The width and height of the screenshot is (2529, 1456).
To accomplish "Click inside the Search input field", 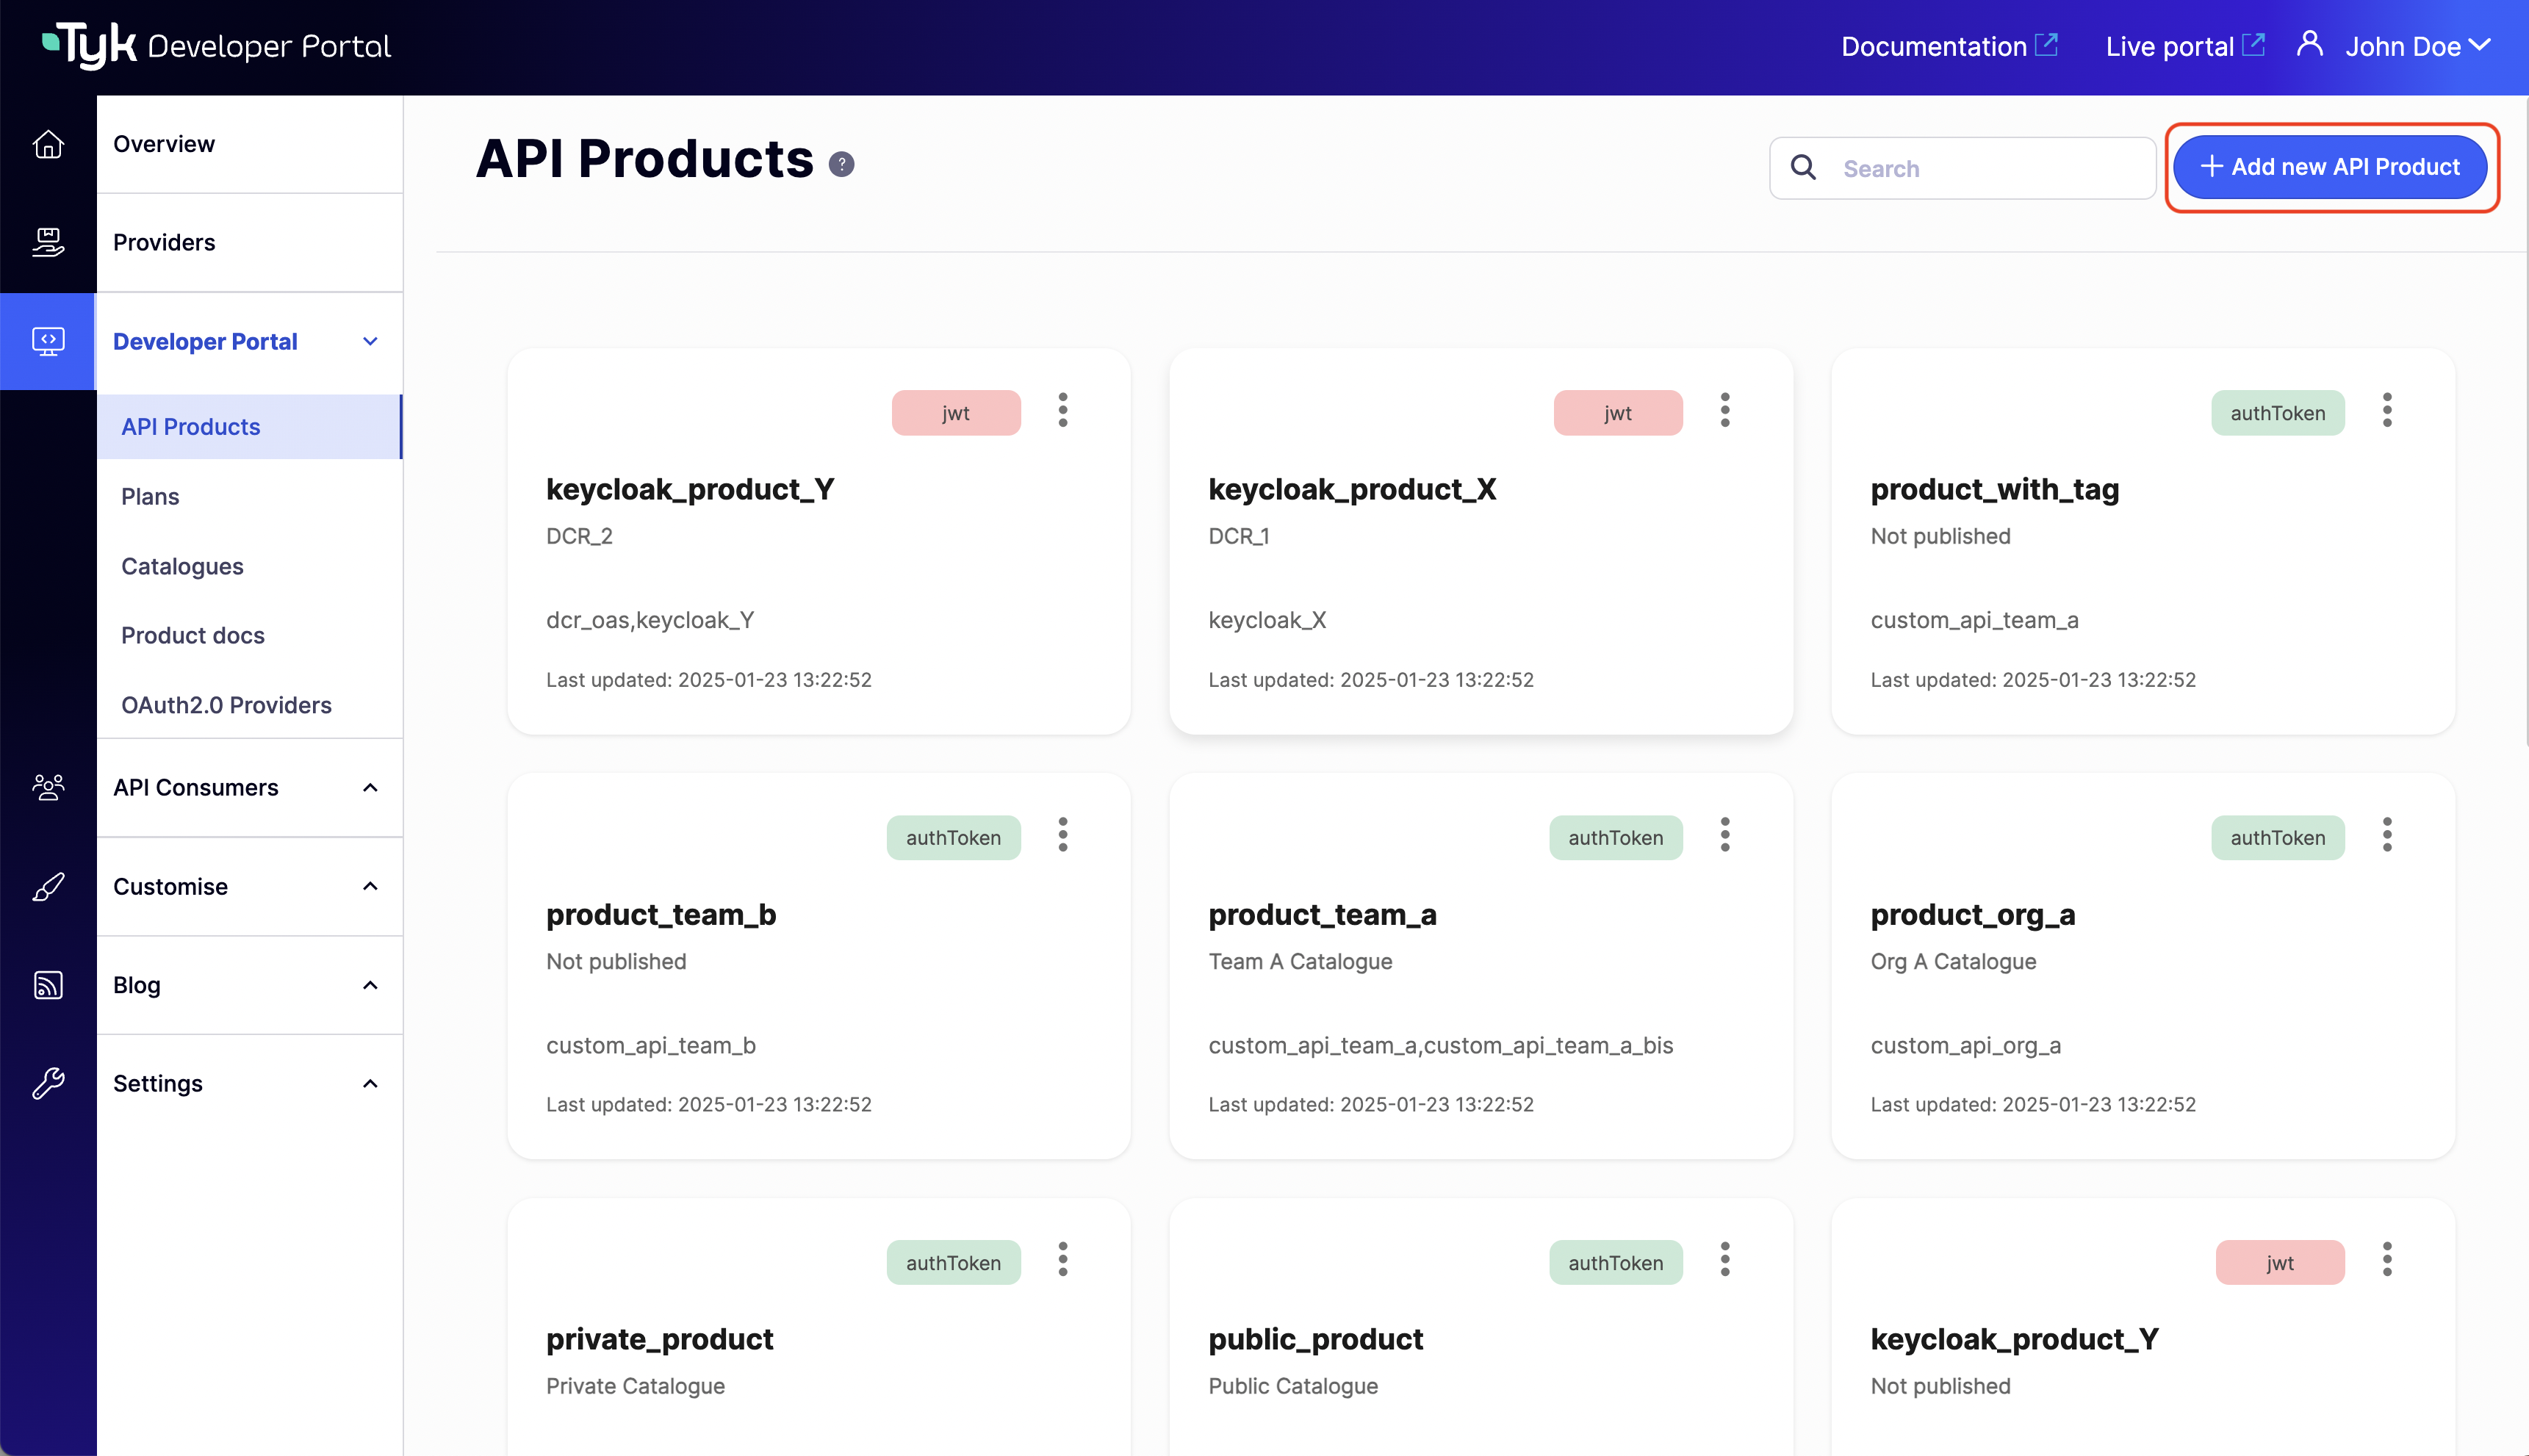I will pos(1960,167).
